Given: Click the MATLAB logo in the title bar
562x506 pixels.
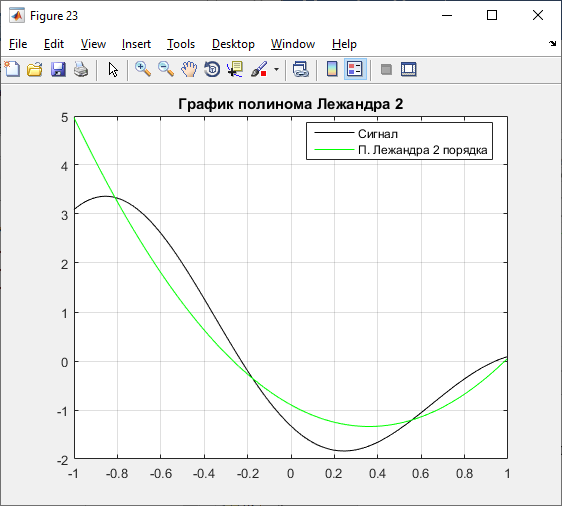Looking at the screenshot, I should (17, 15).
